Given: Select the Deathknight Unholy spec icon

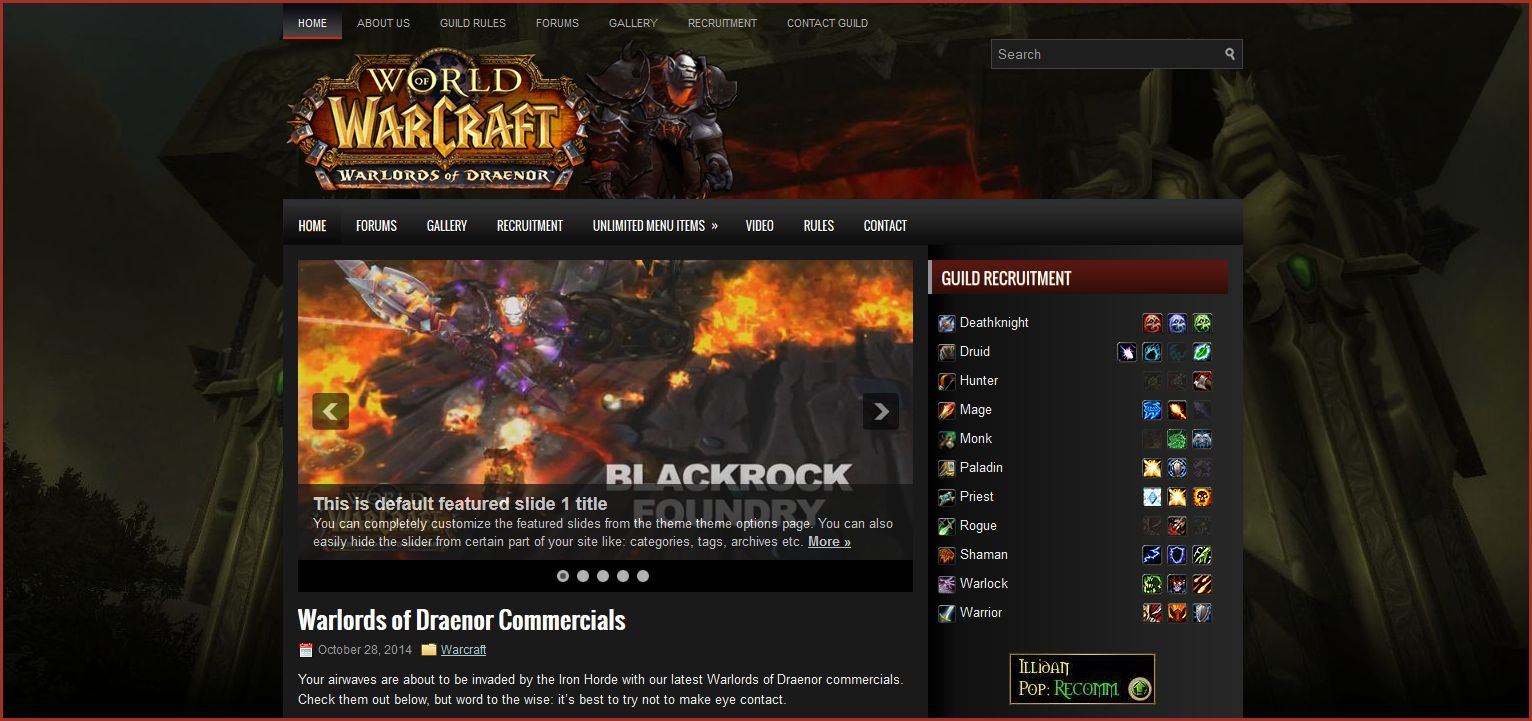Looking at the screenshot, I should 1202,323.
